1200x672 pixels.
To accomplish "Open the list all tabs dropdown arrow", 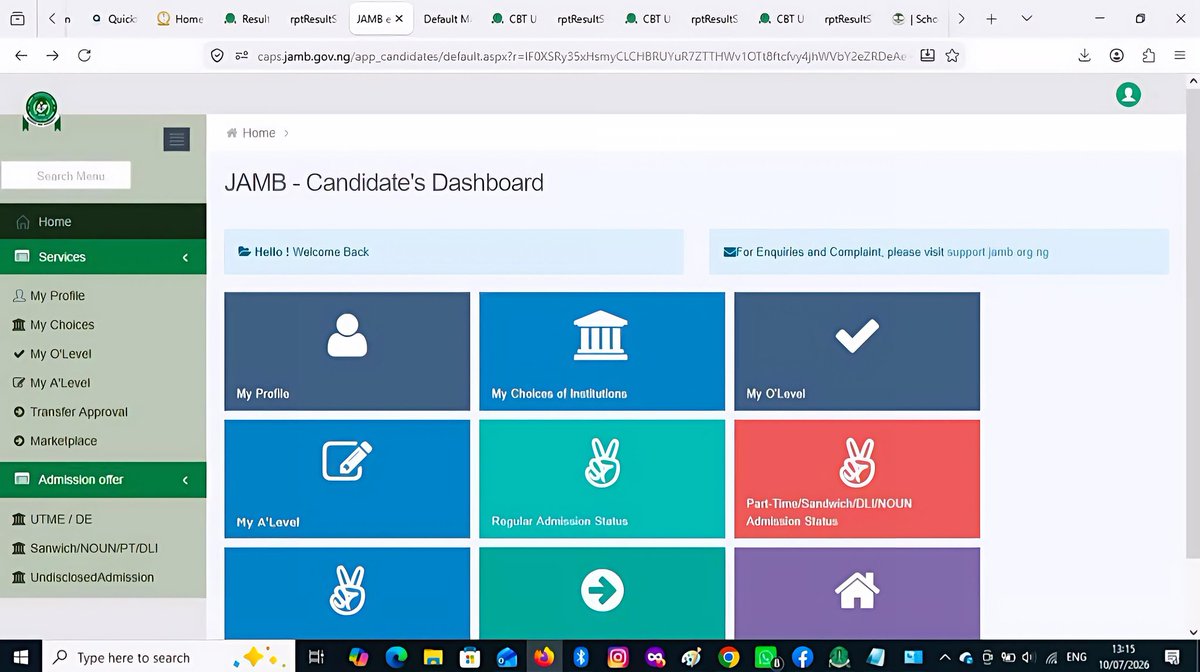I will coord(1027,19).
